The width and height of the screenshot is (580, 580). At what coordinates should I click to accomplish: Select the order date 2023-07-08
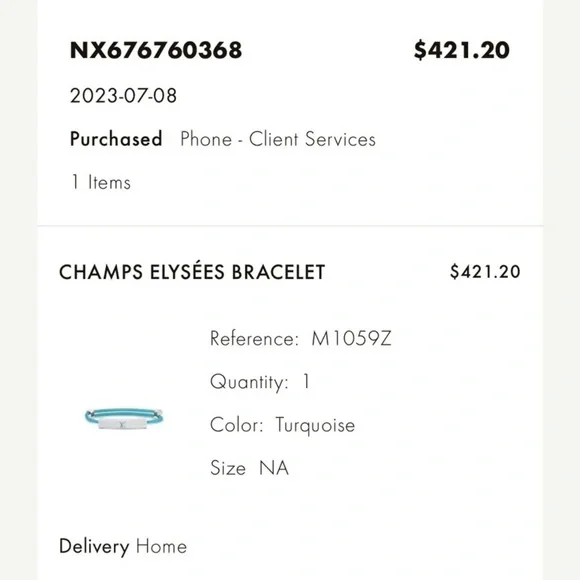[124, 96]
